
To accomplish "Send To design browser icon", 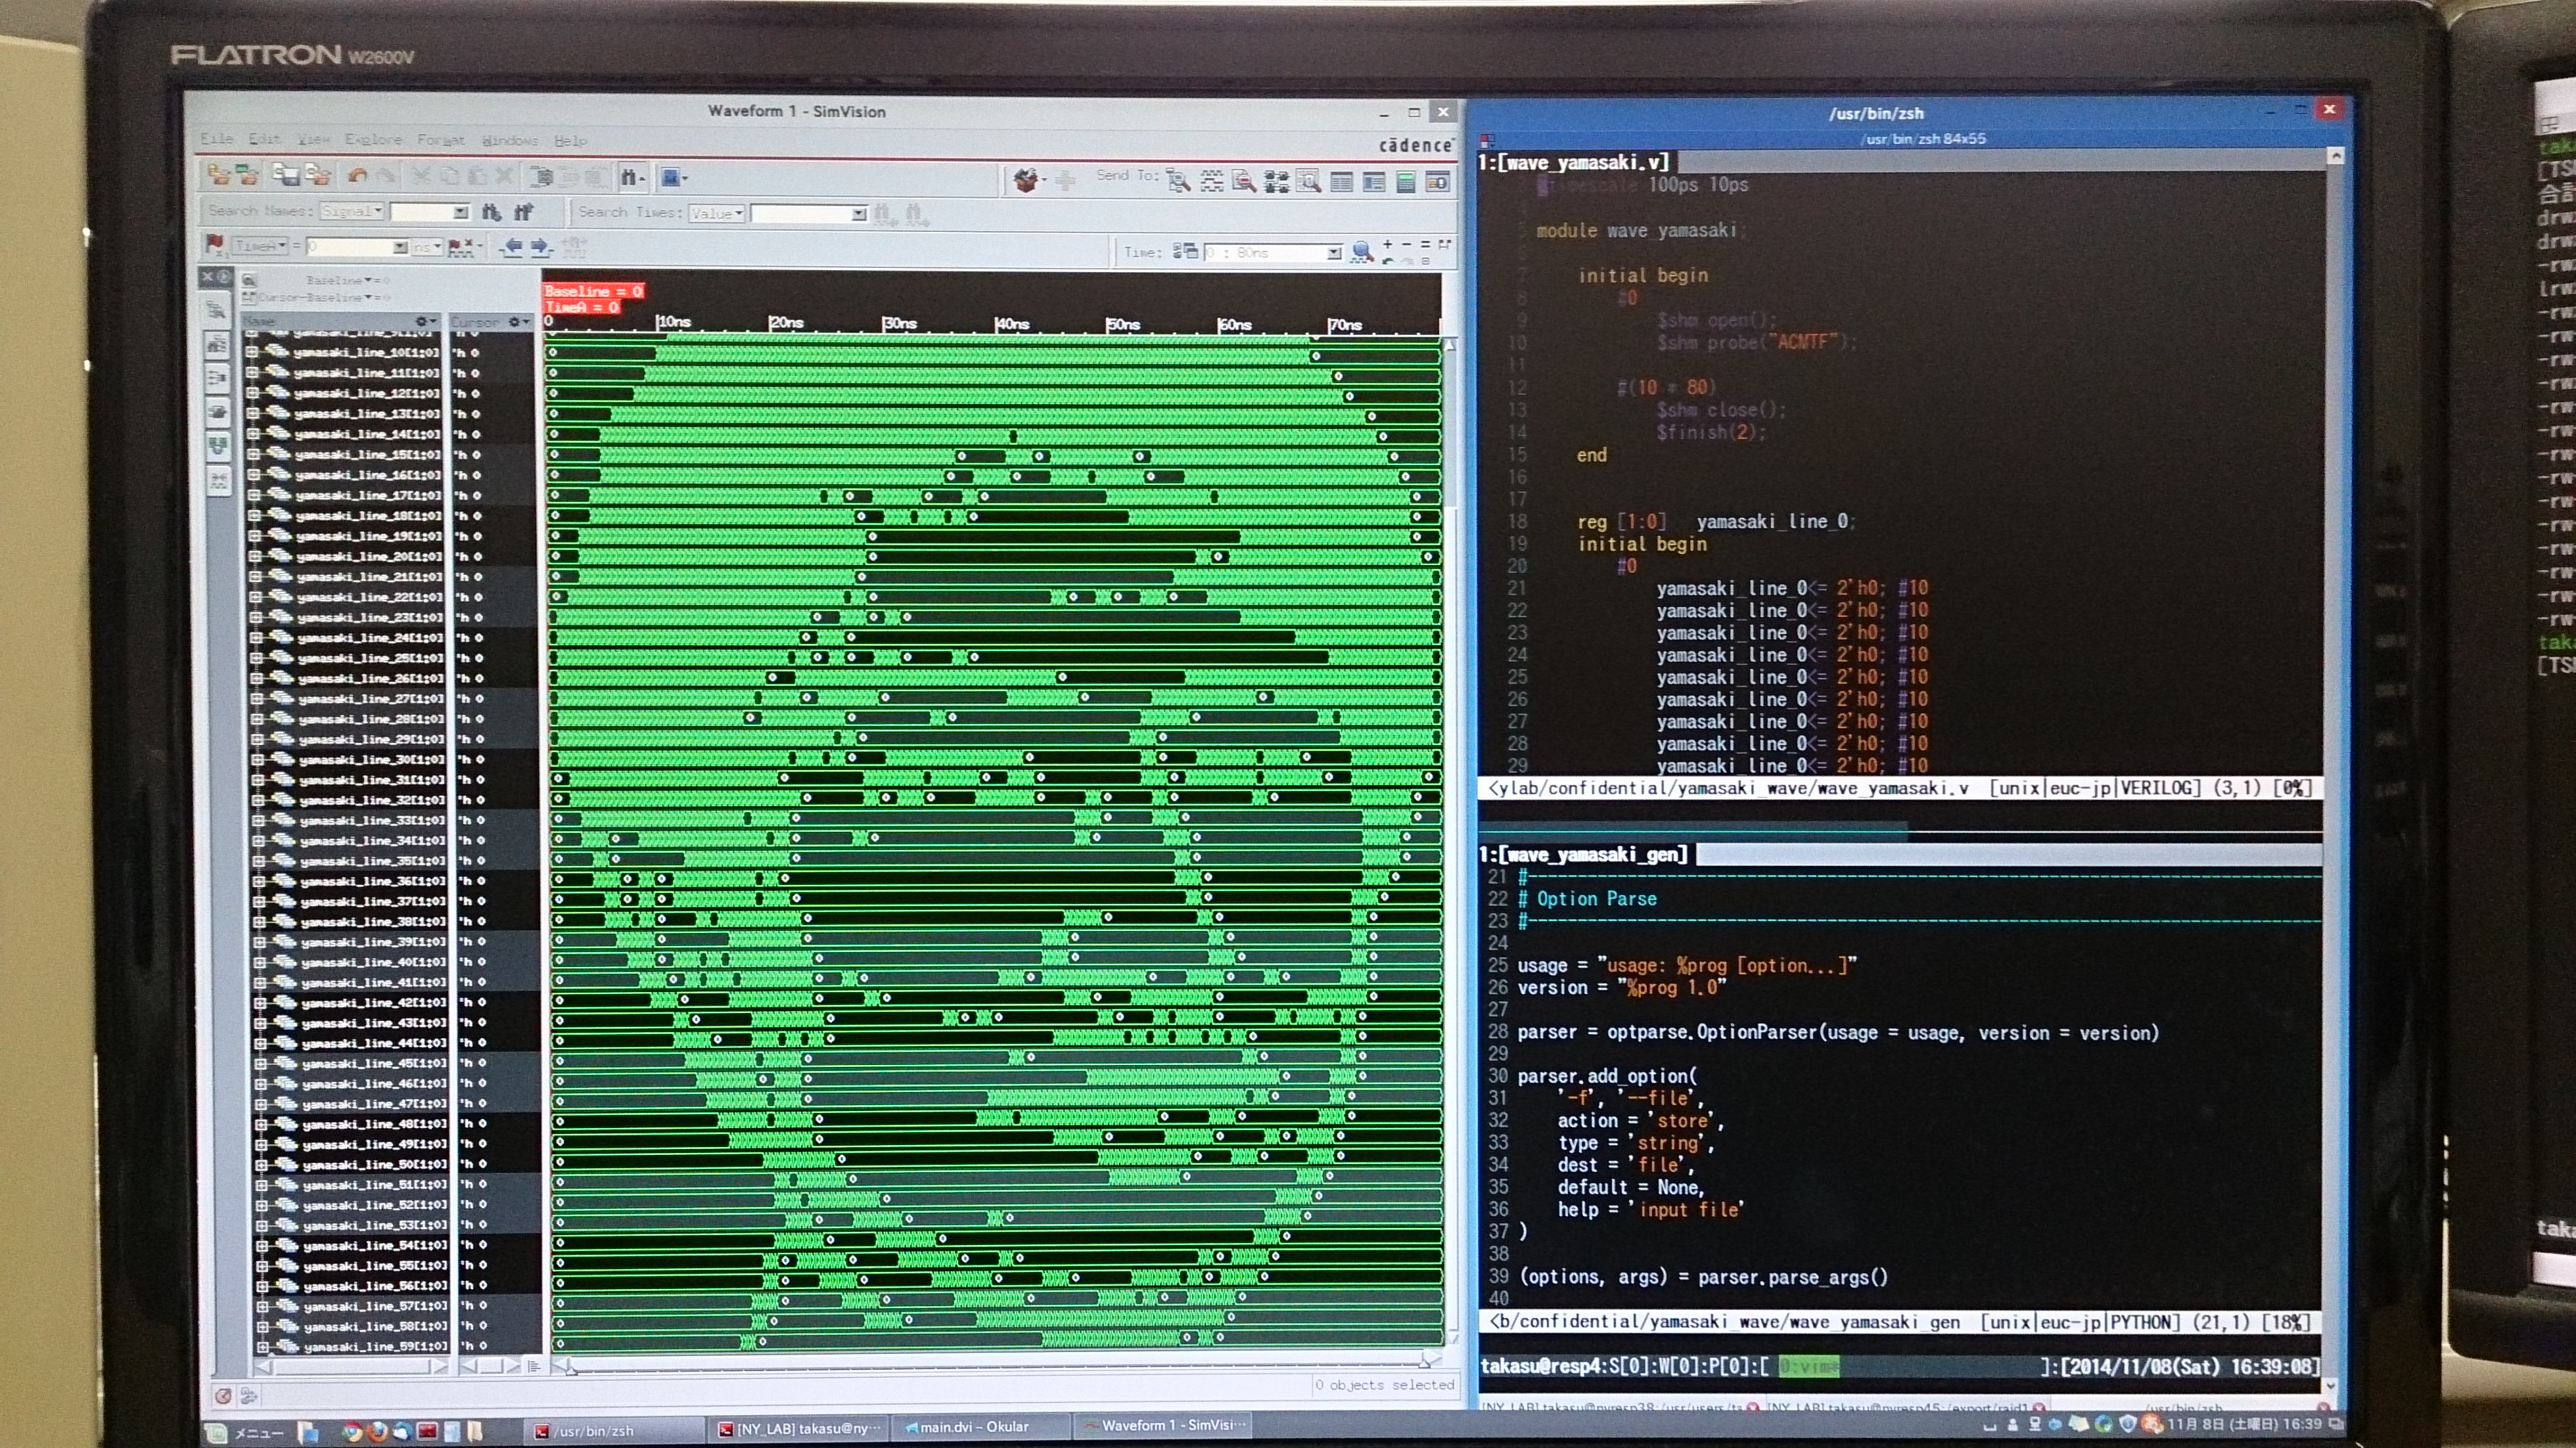I will click(1178, 180).
